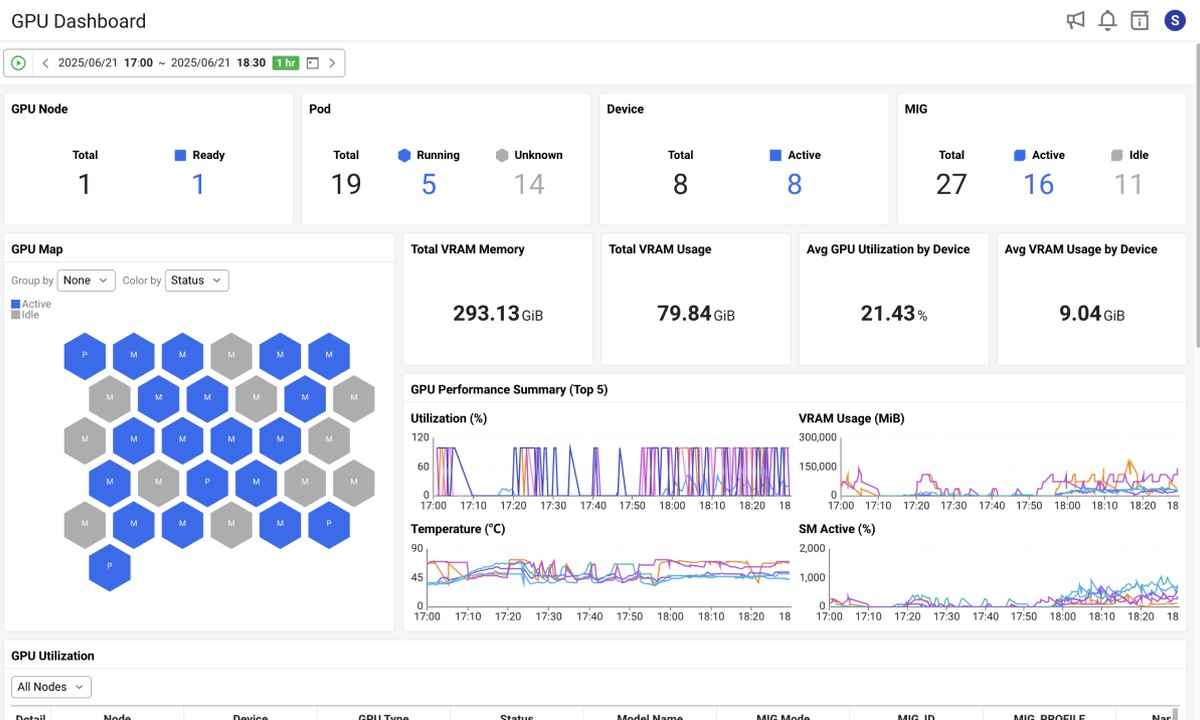1200x720 pixels.
Task: Select the lone P hexagon in the last row
Action: [110, 566]
